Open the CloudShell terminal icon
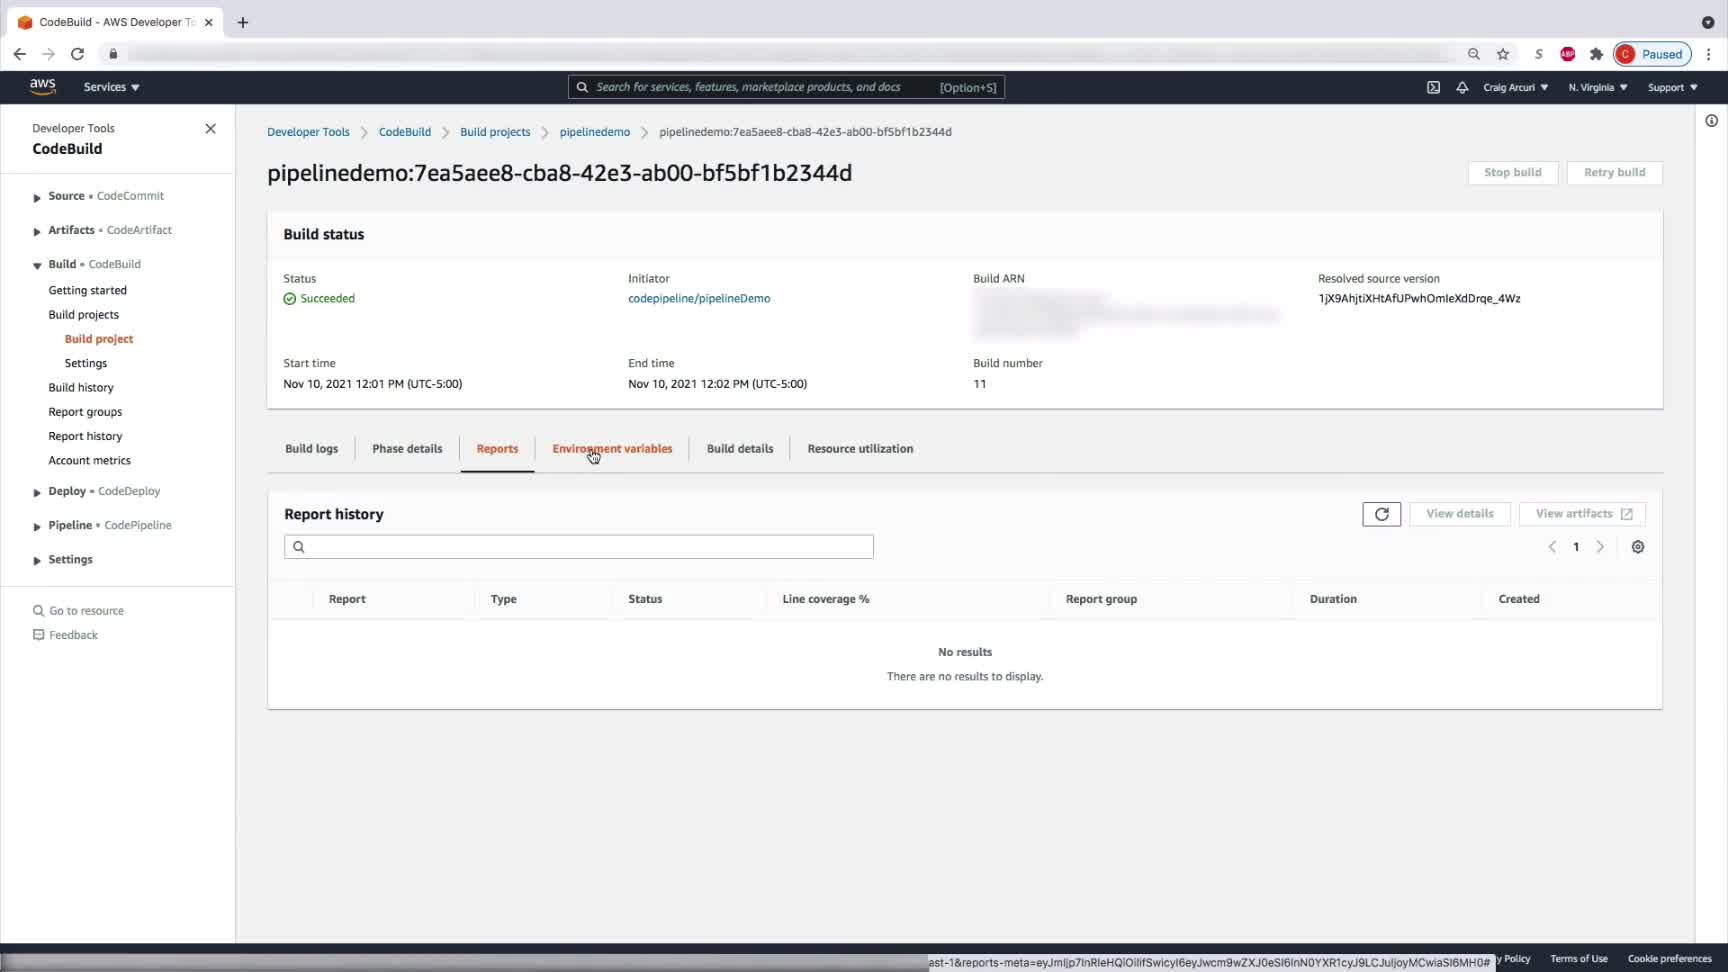 click(1433, 87)
